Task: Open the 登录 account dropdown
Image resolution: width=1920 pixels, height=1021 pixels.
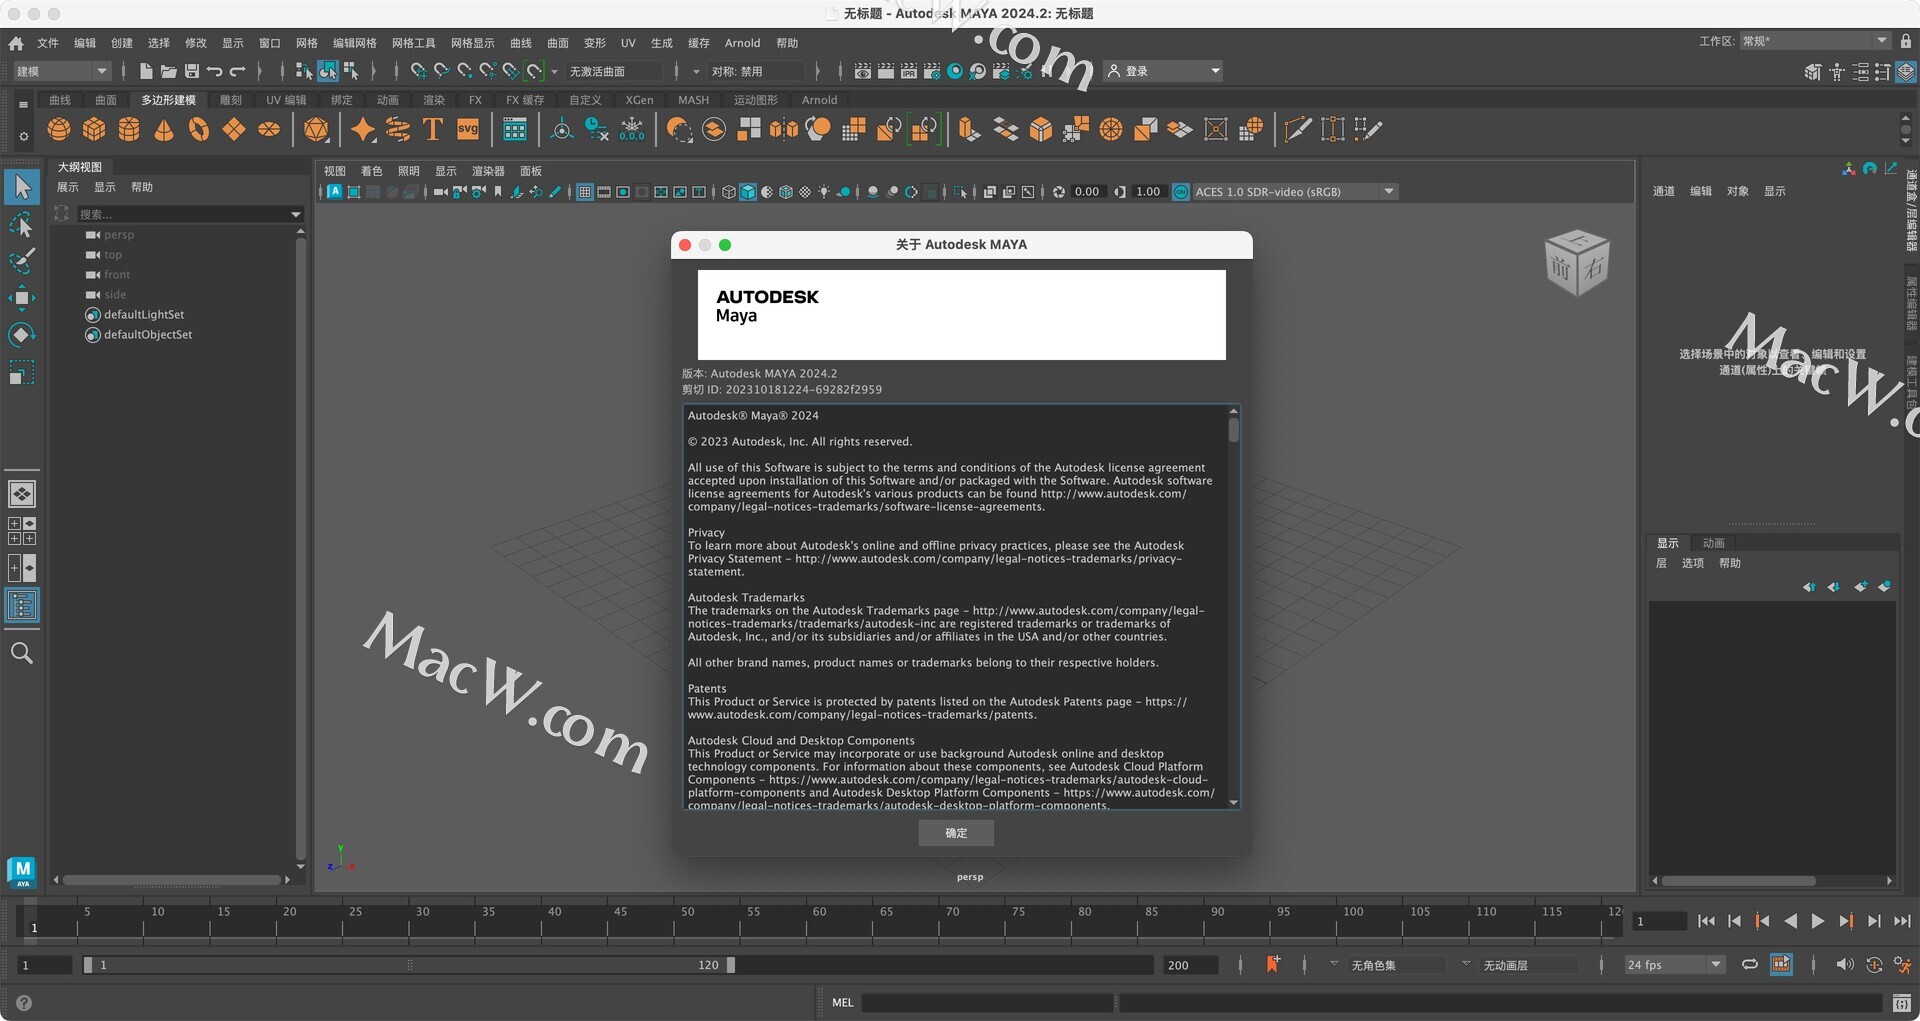Action: point(1164,71)
